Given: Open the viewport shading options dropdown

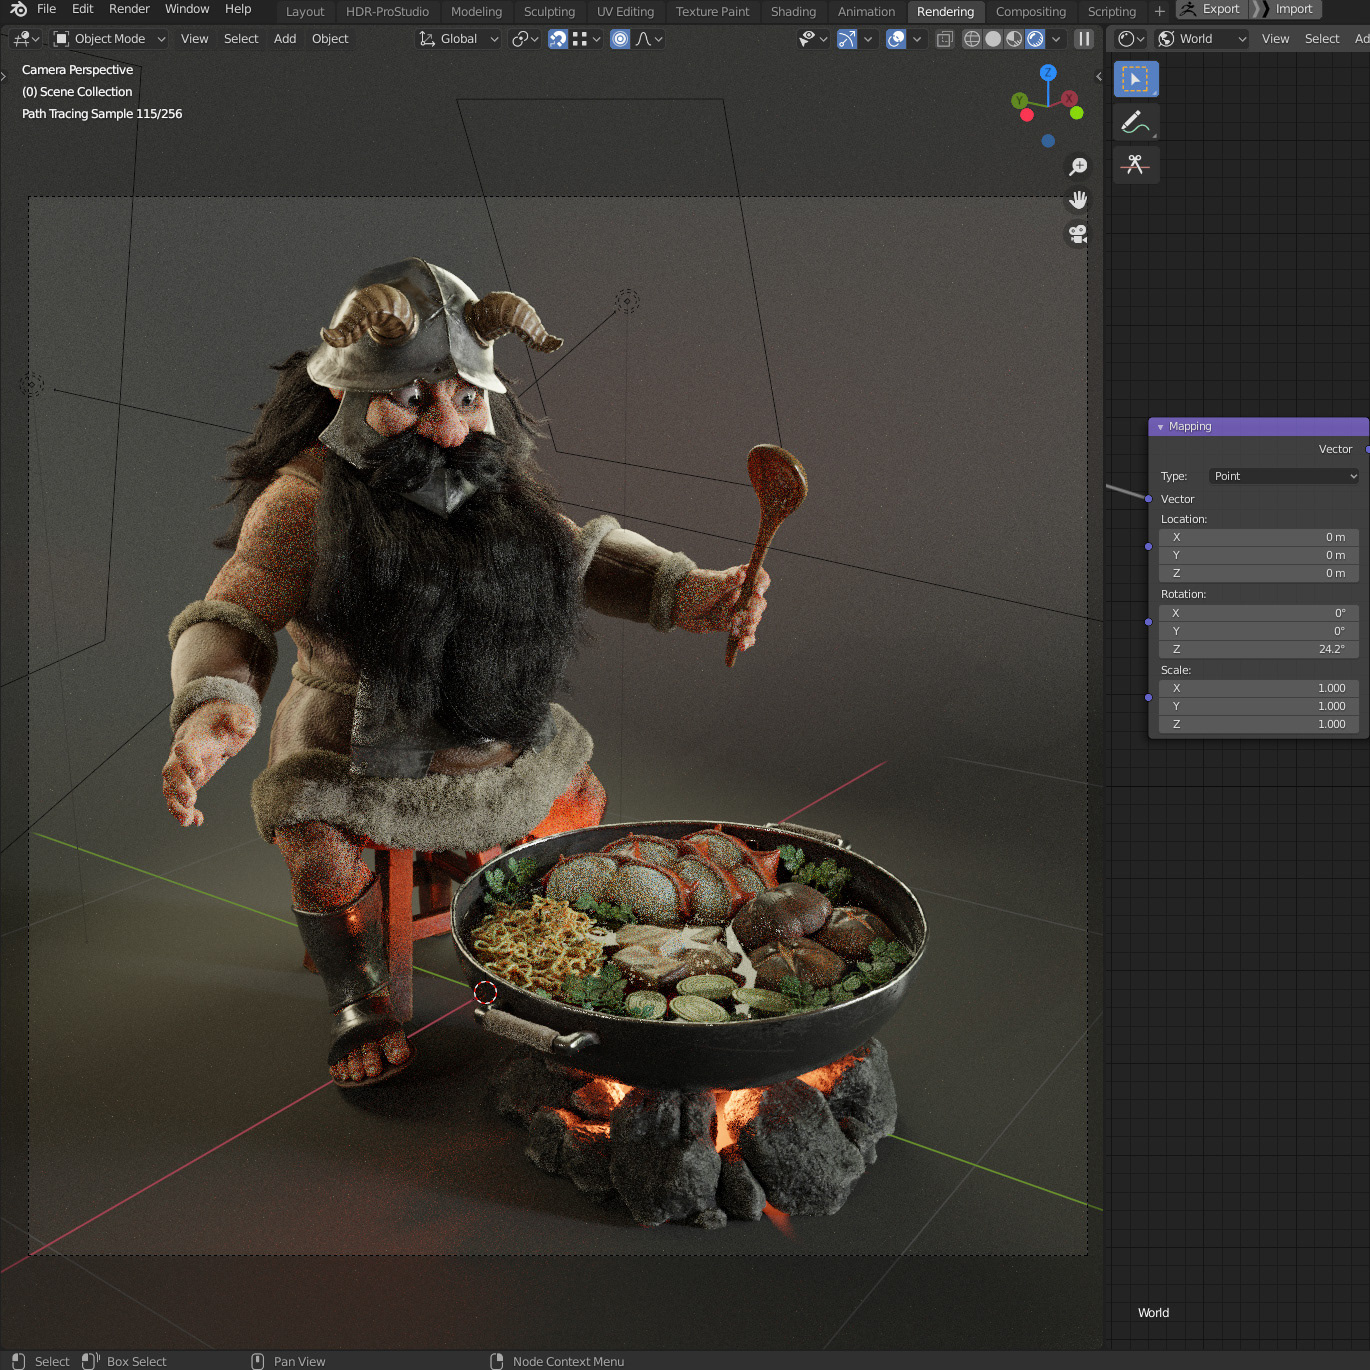Looking at the screenshot, I should [1056, 39].
